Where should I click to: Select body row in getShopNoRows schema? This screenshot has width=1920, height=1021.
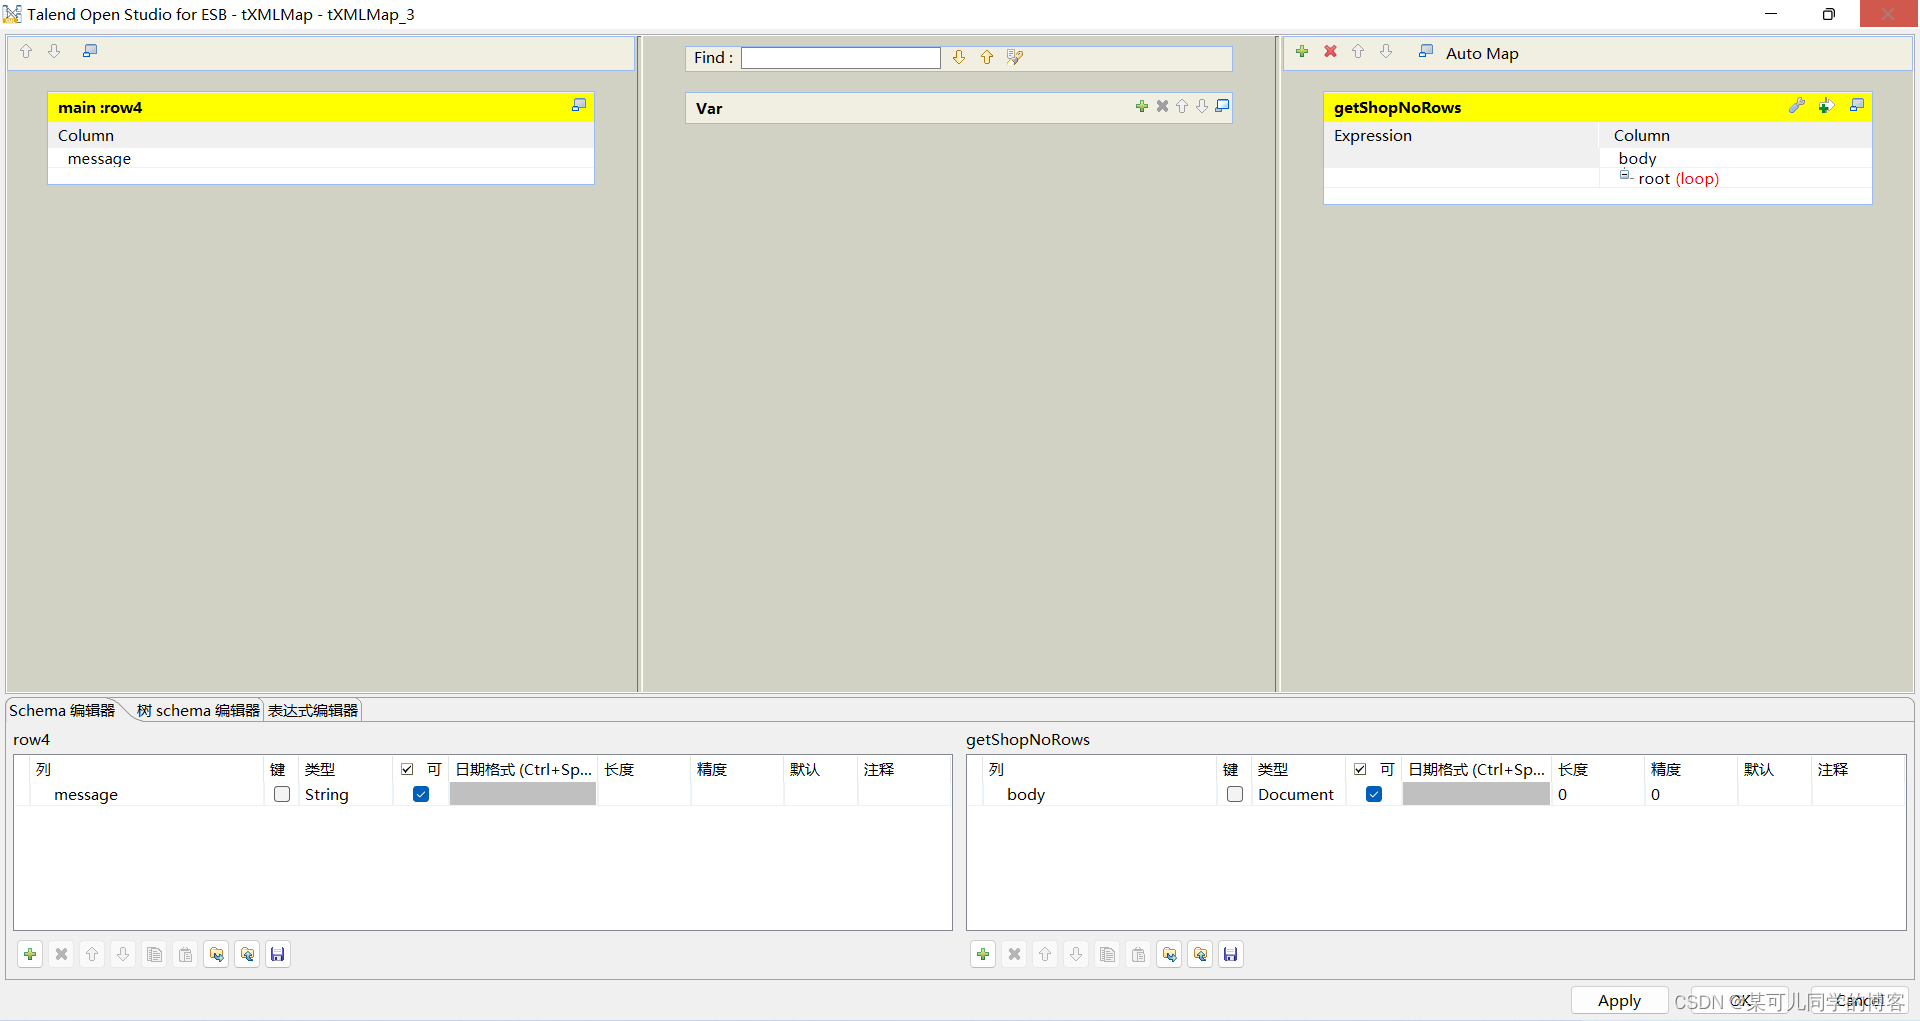(x=1436, y=794)
